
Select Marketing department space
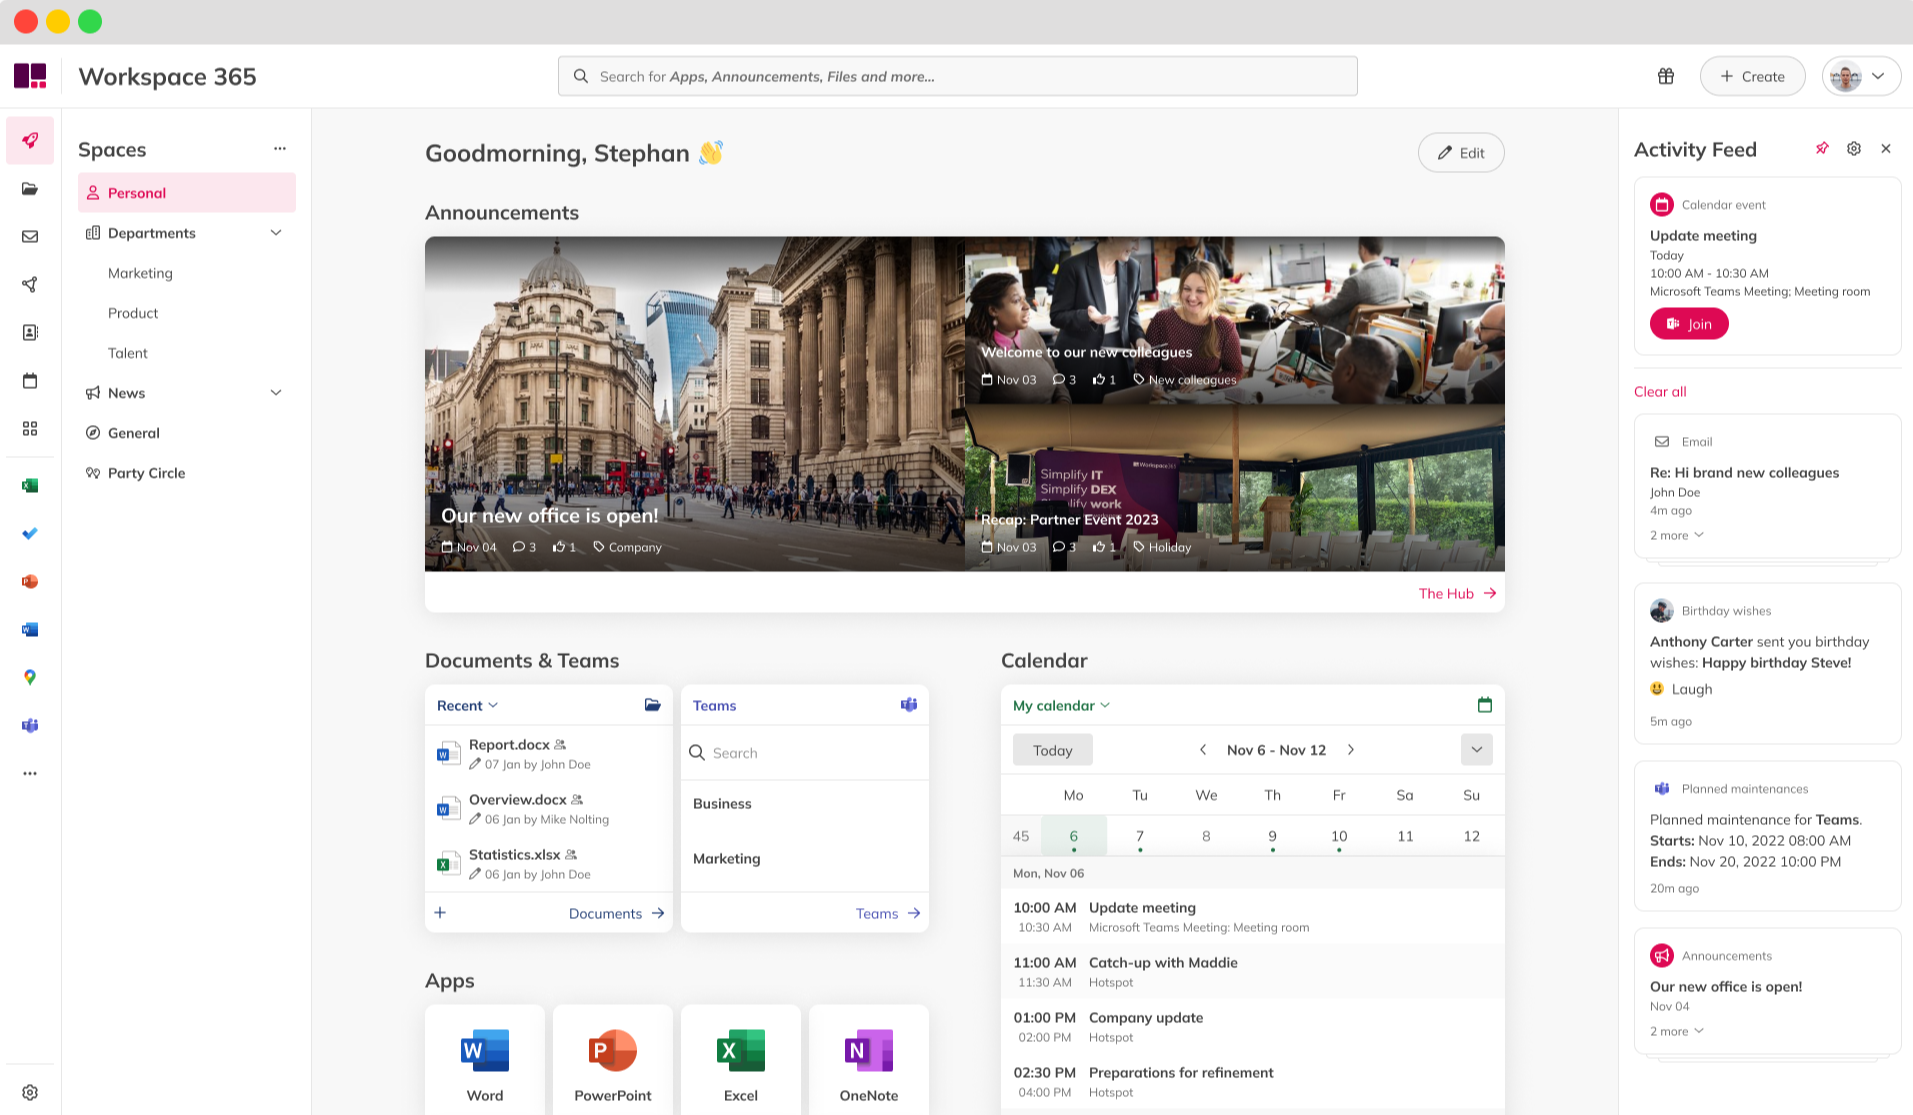140,272
